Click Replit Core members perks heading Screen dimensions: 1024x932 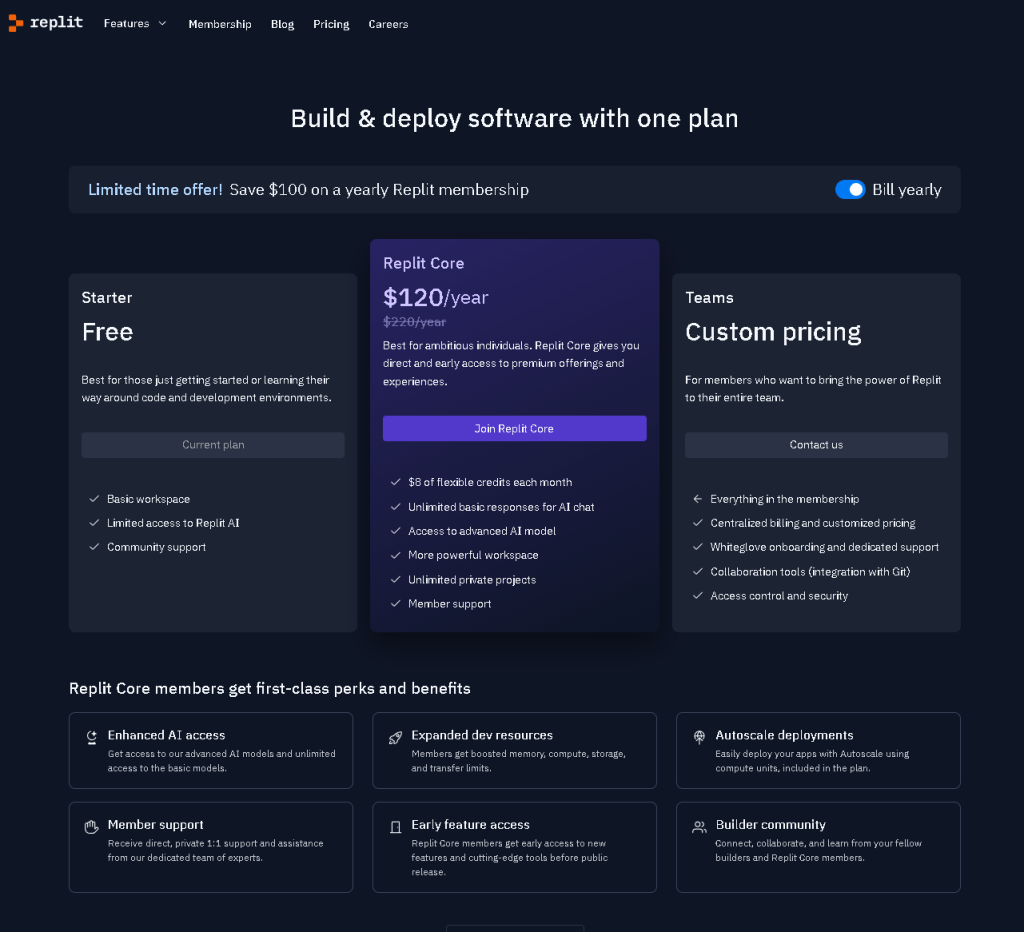click(x=270, y=688)
